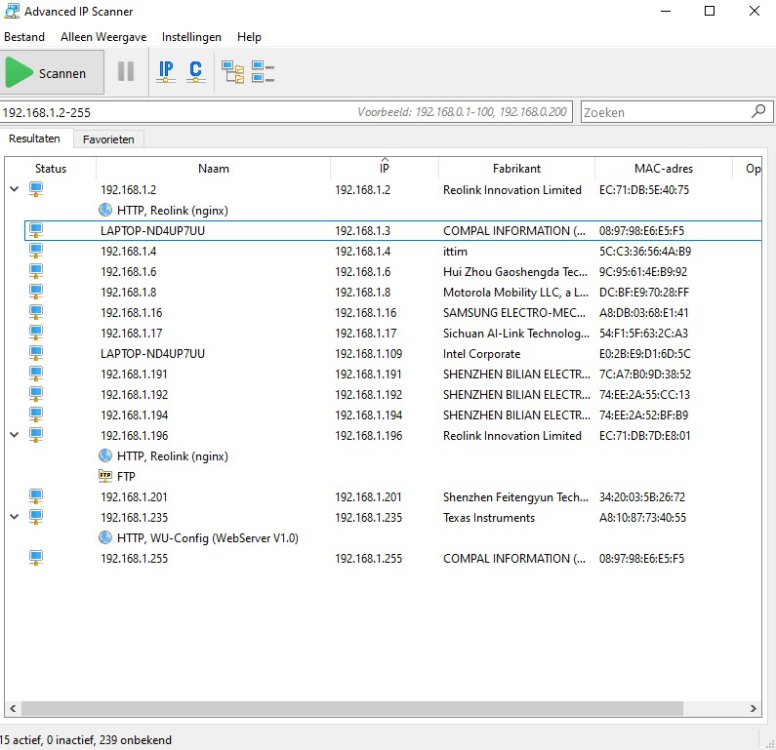Collapse the 192.168.1.235 device entry
Screen dimensions: 776x750
click(x=14, y=517)
